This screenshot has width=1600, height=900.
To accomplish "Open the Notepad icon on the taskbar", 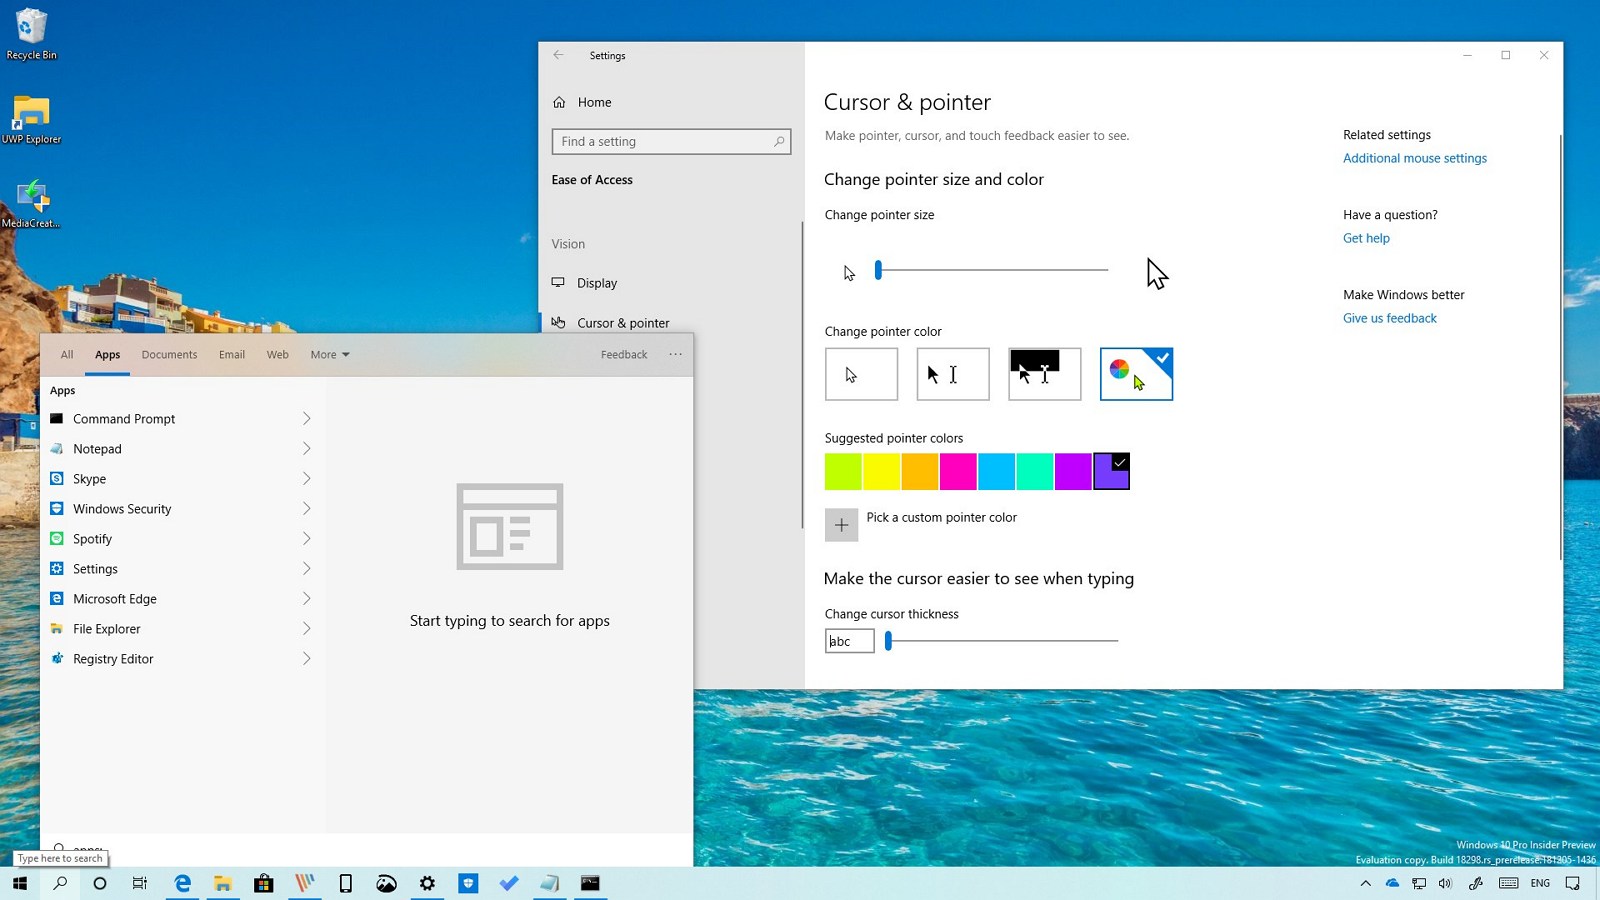I will point(550,883).
